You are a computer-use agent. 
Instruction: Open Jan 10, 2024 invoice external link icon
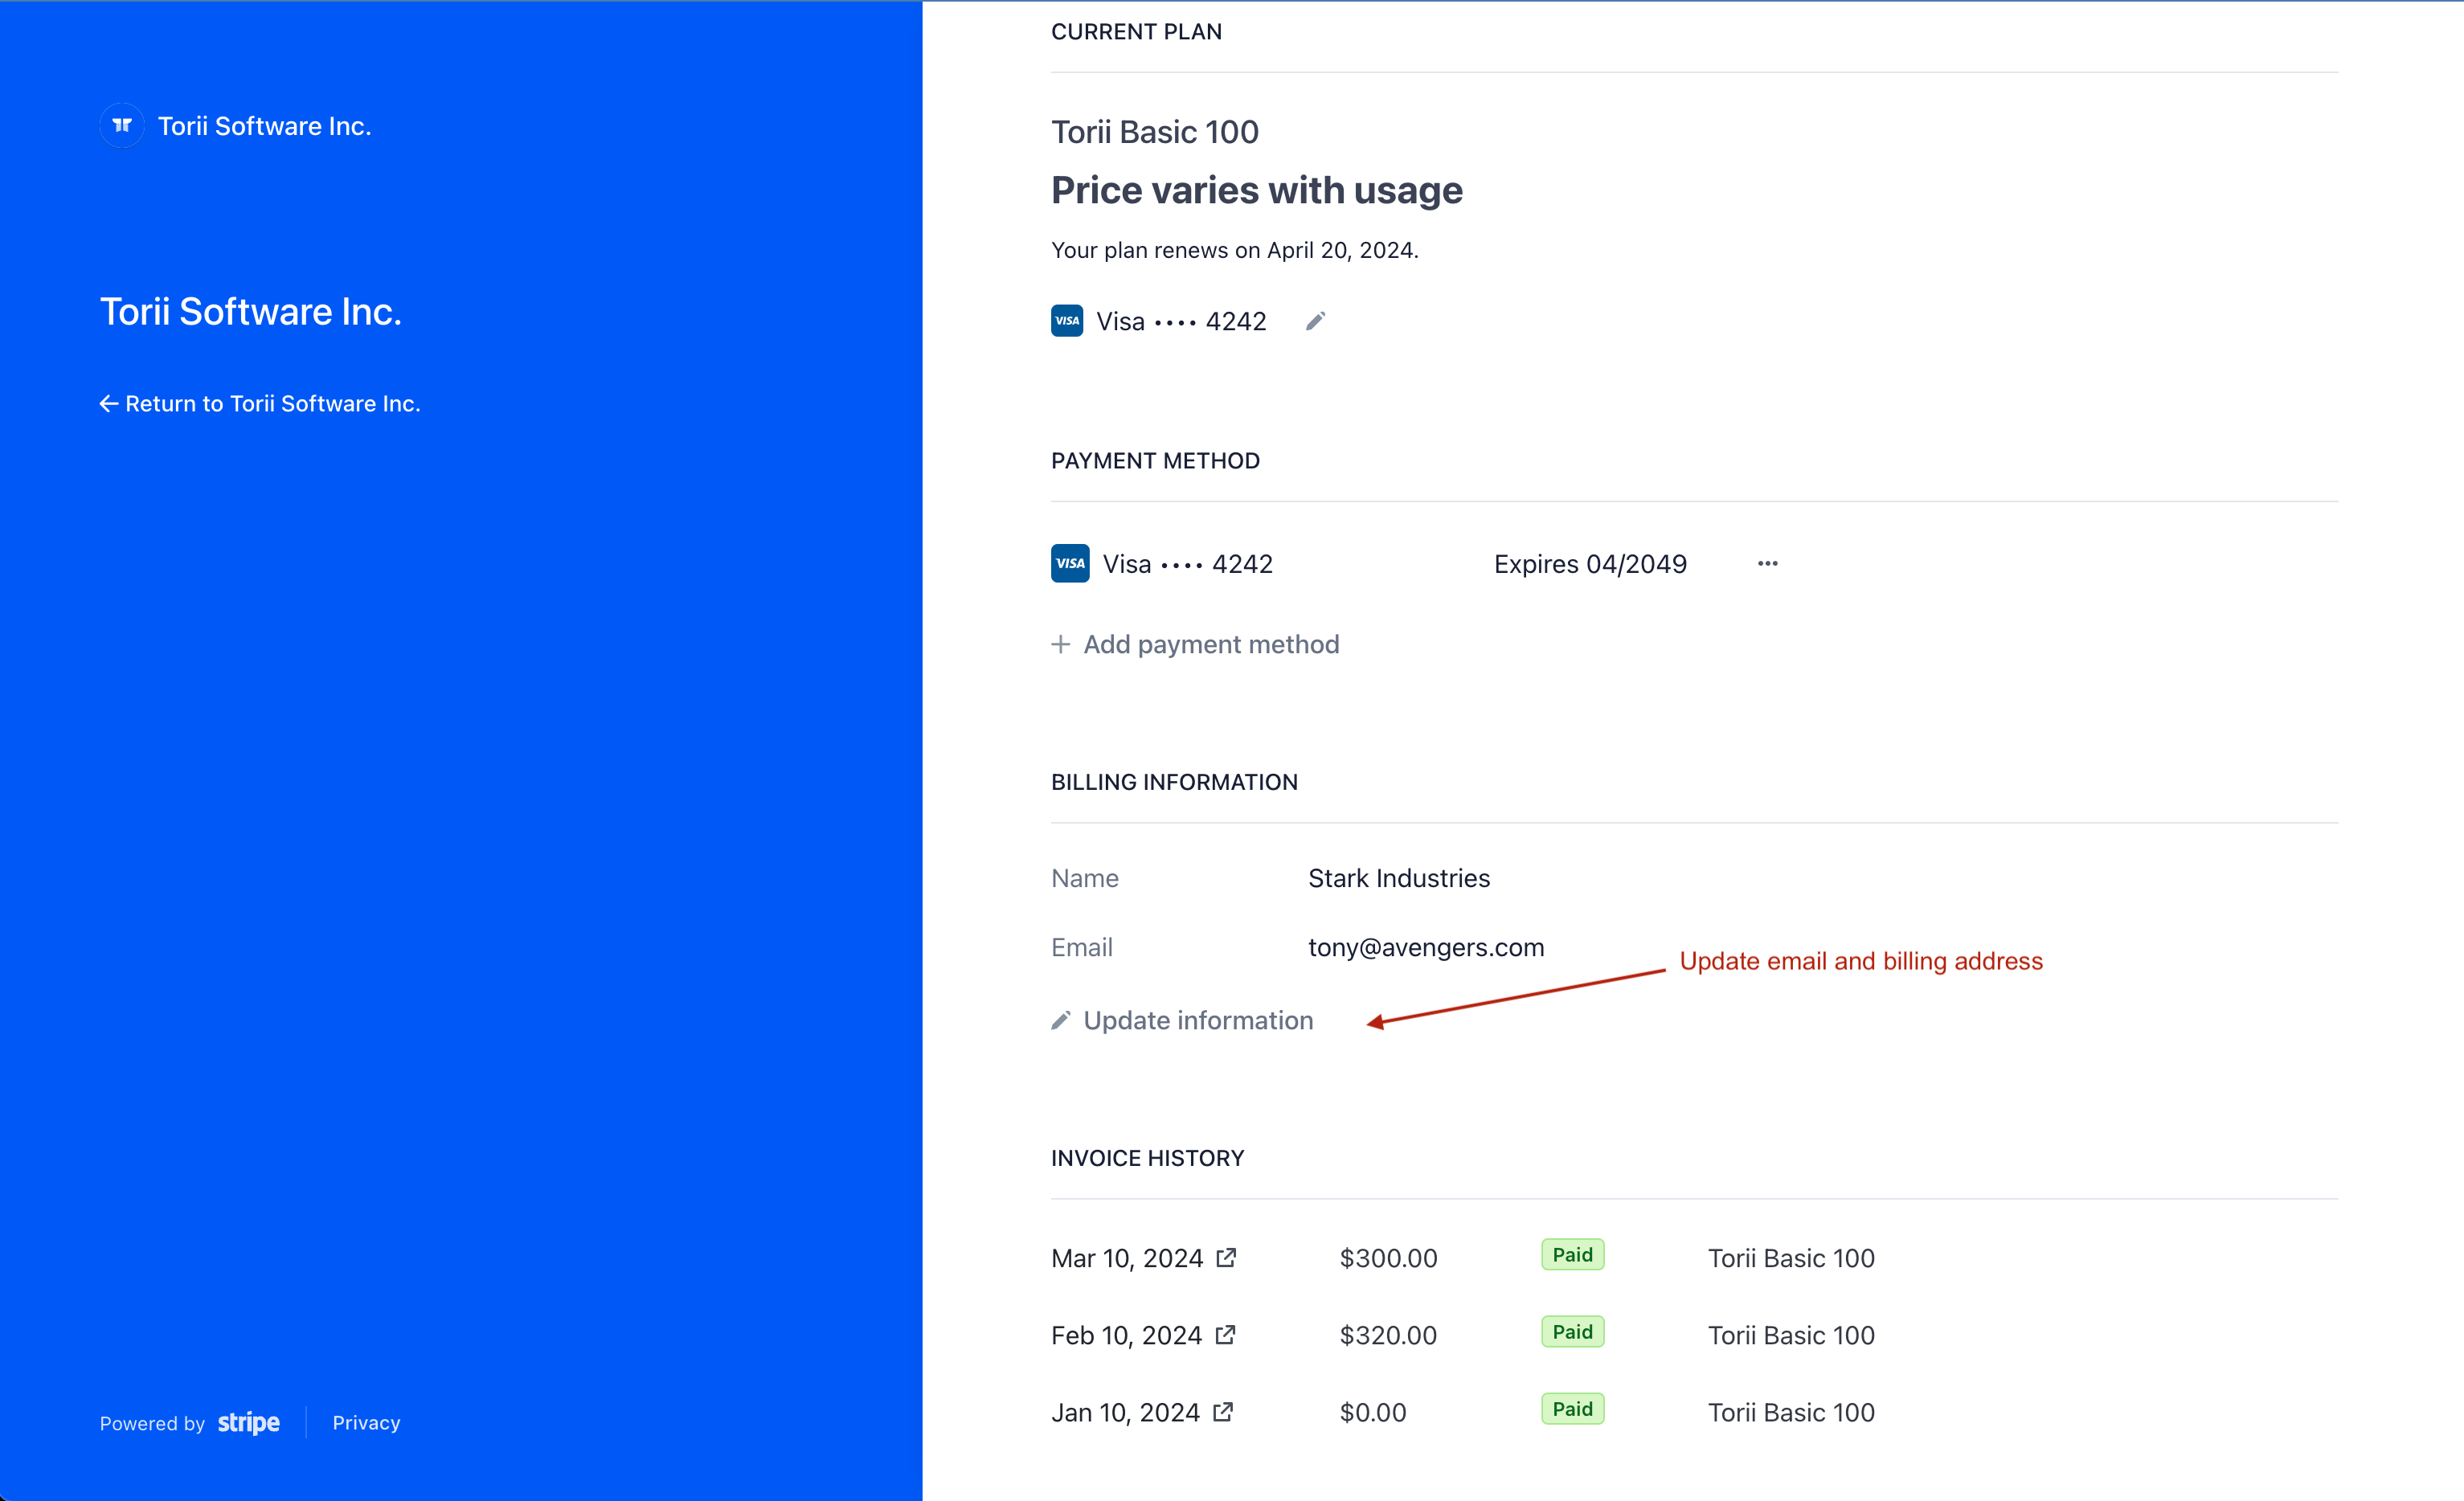pyautogui.click(x=1223, y=1411)
